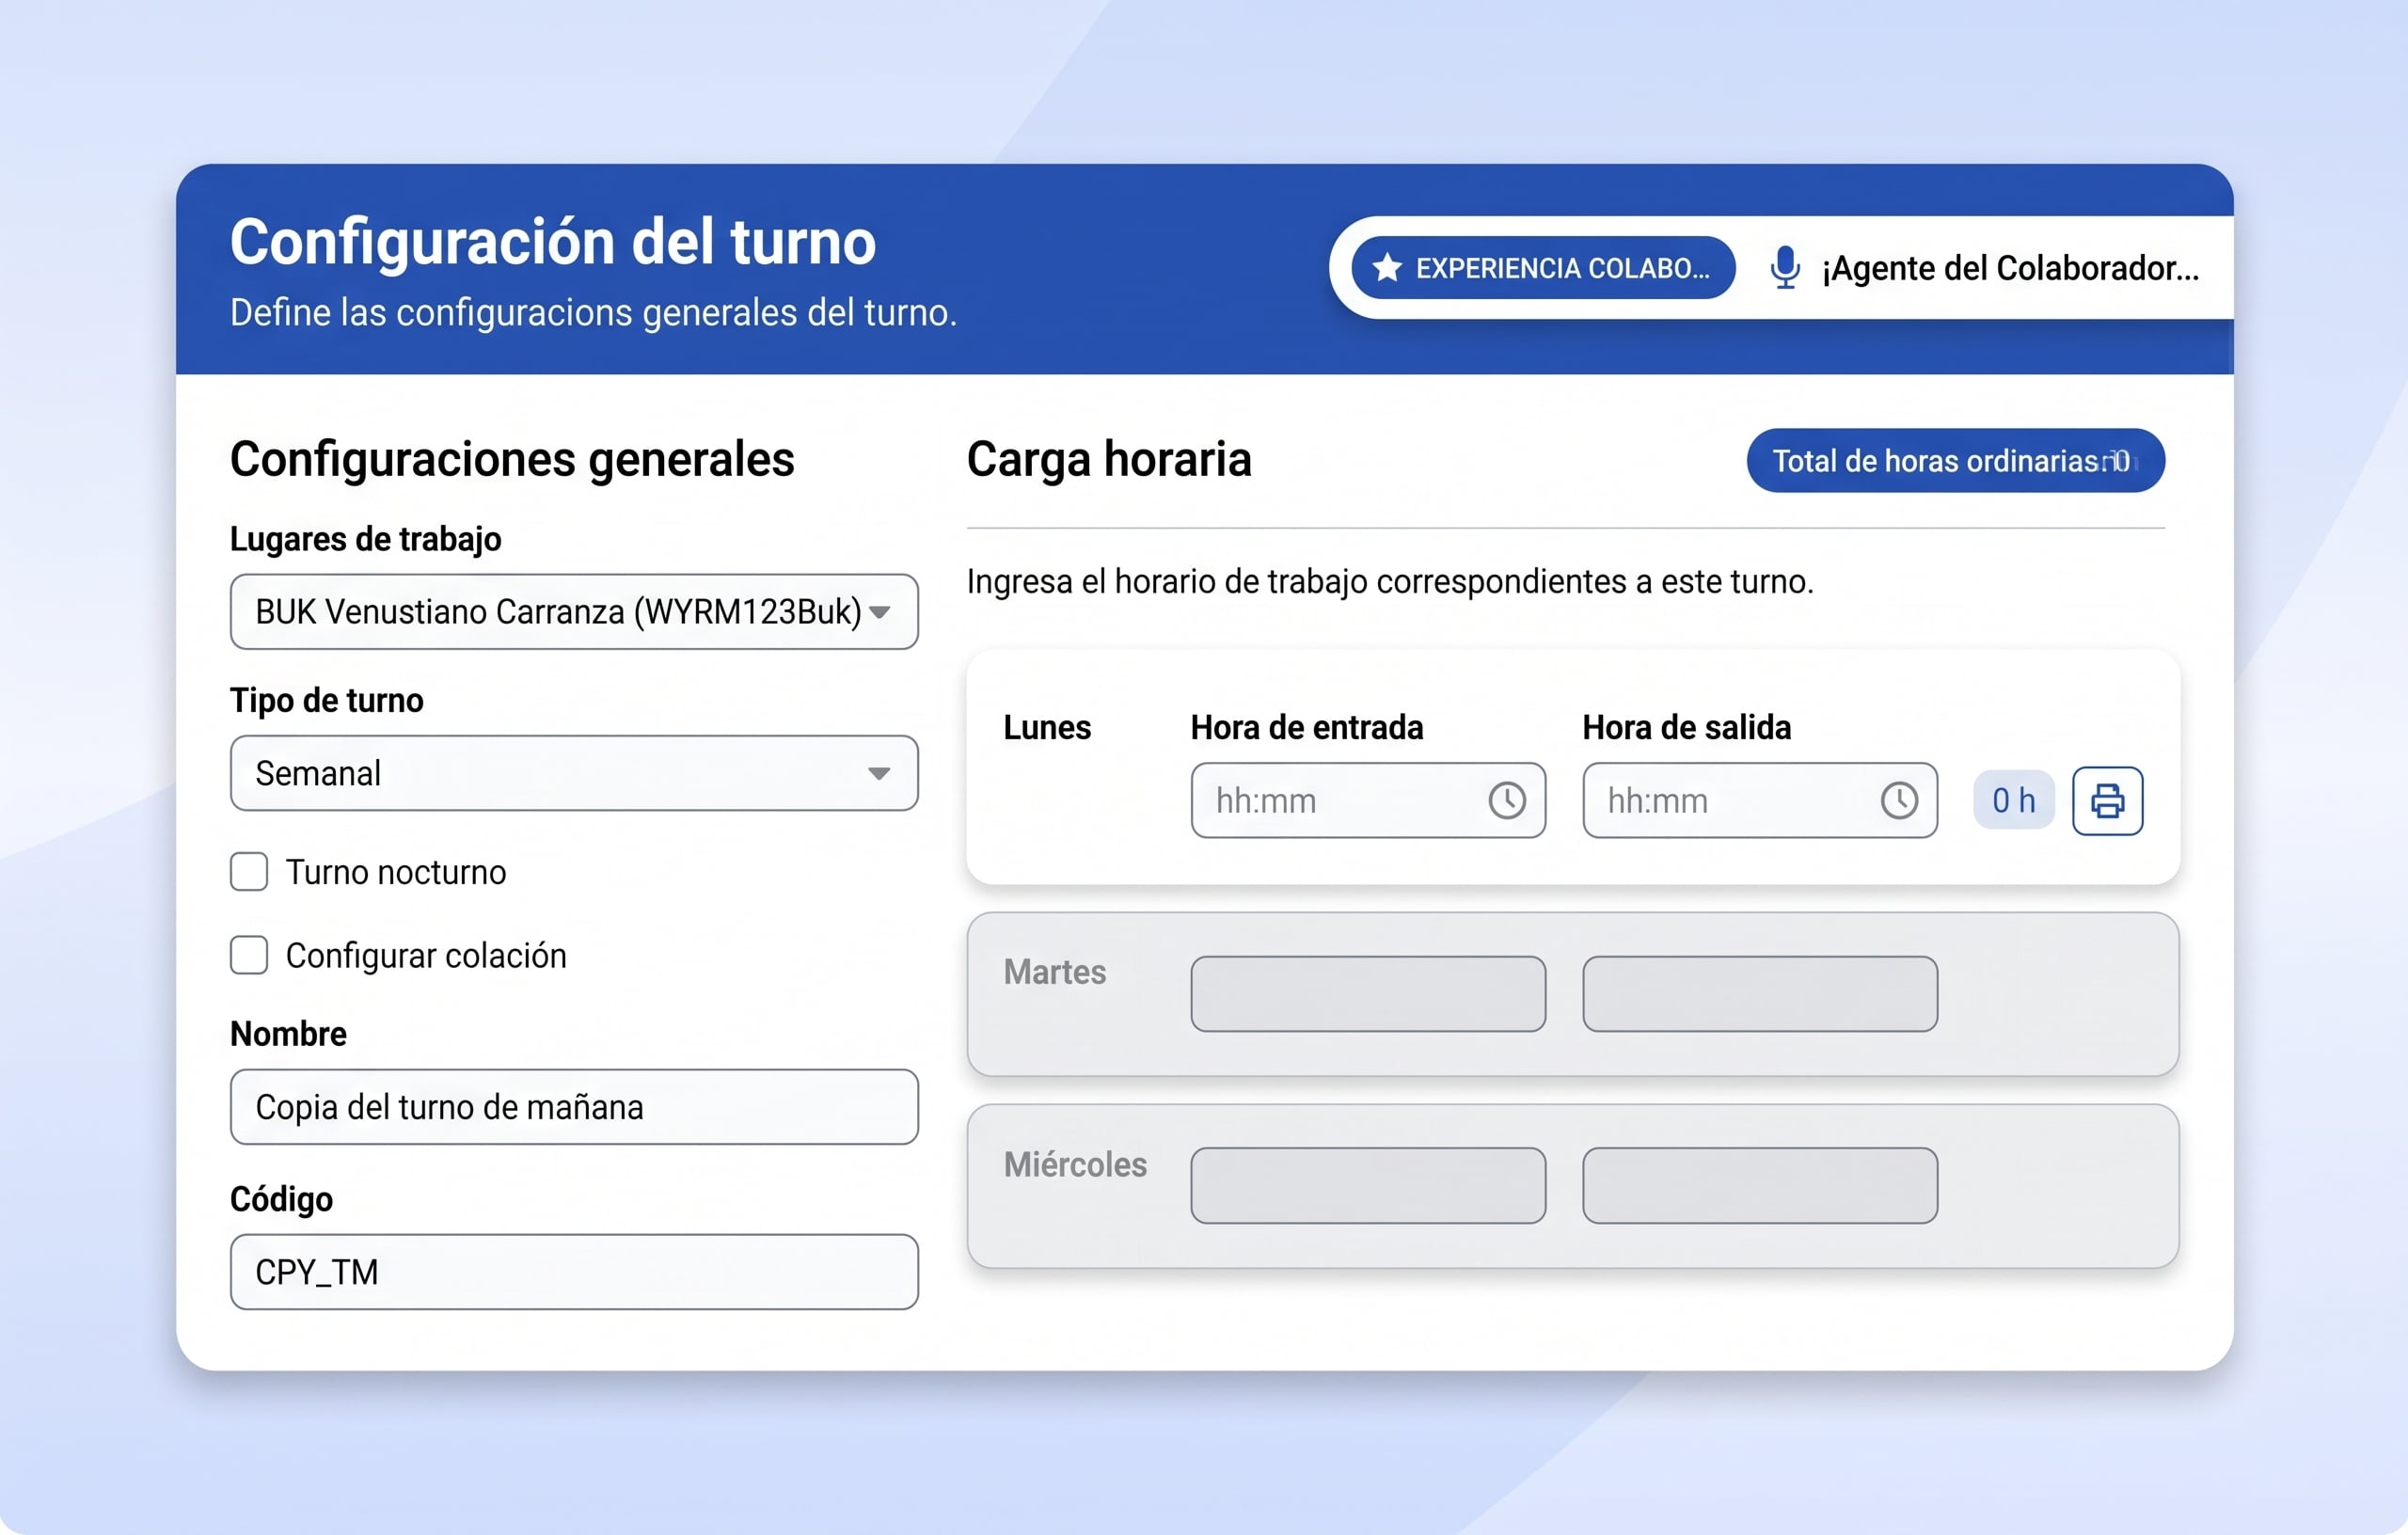Viewport: 2408px width, 1535px height.
Task: Focus the Nombre input with Copia del turno
Action: [x=574, y=1107]
